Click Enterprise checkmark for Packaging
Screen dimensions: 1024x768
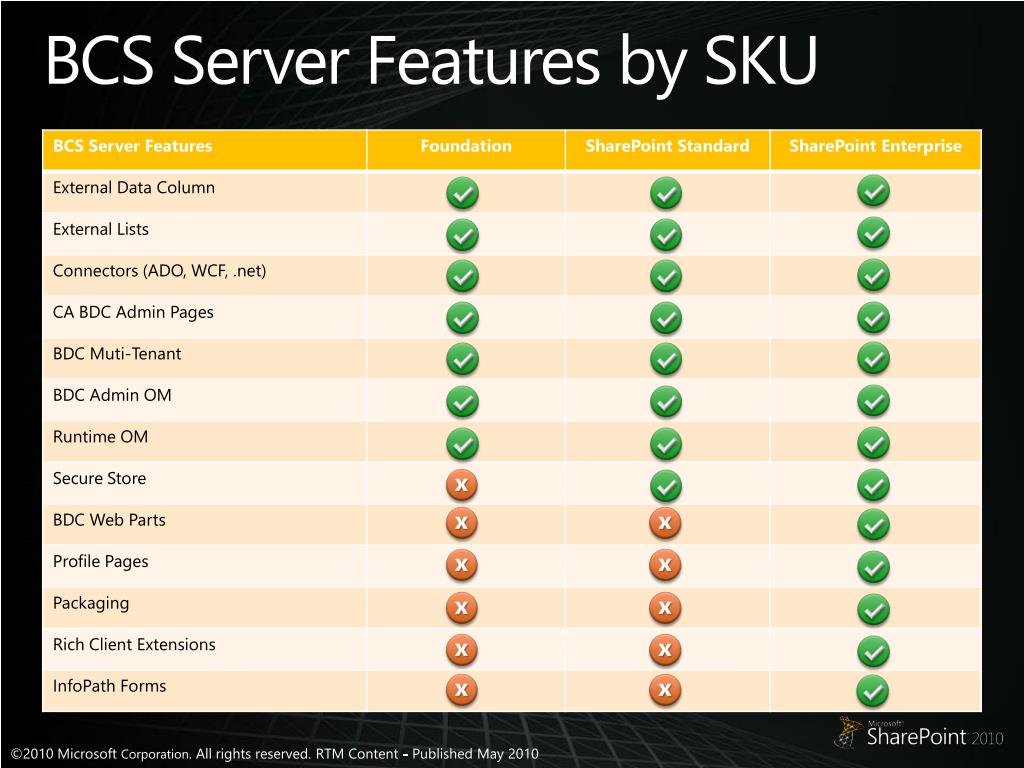click(x=873, y=609)
